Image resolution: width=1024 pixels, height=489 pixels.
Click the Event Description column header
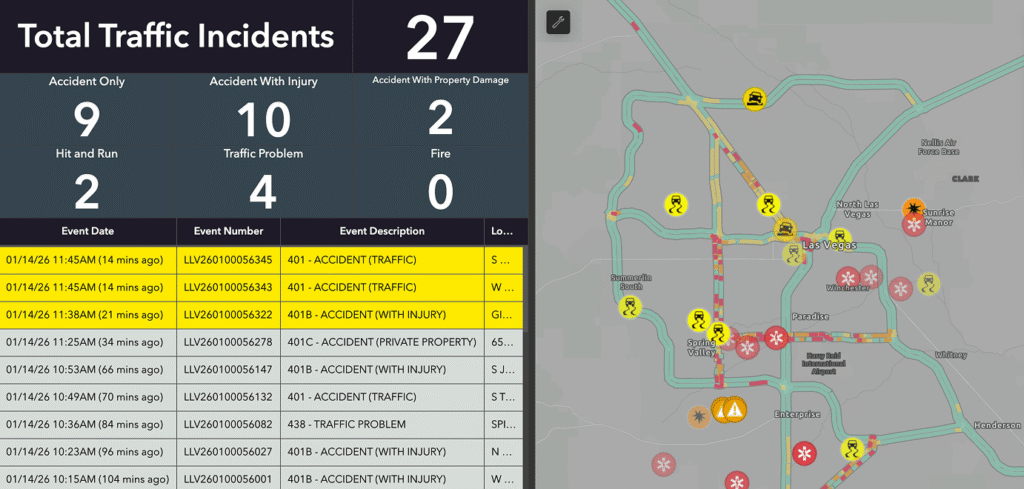(x=382, y=231)
